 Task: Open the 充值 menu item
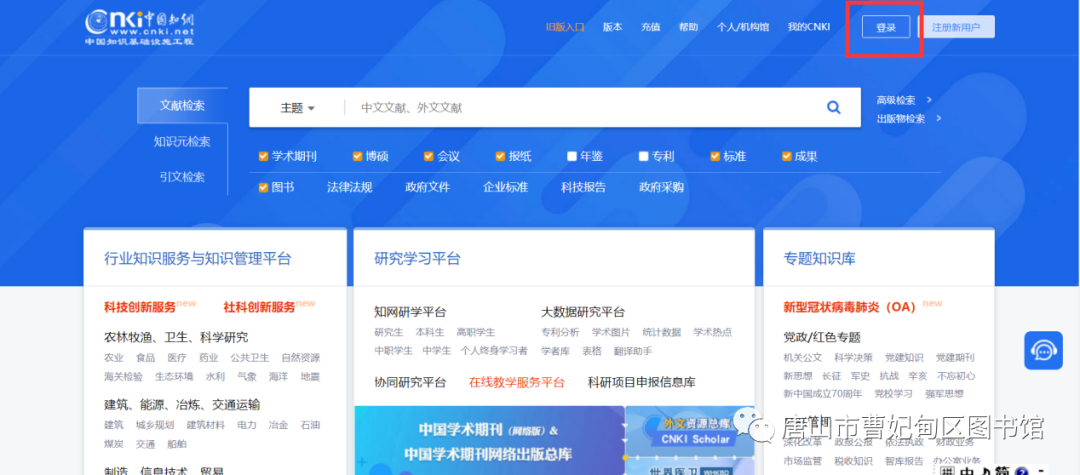tap(650, 28)
